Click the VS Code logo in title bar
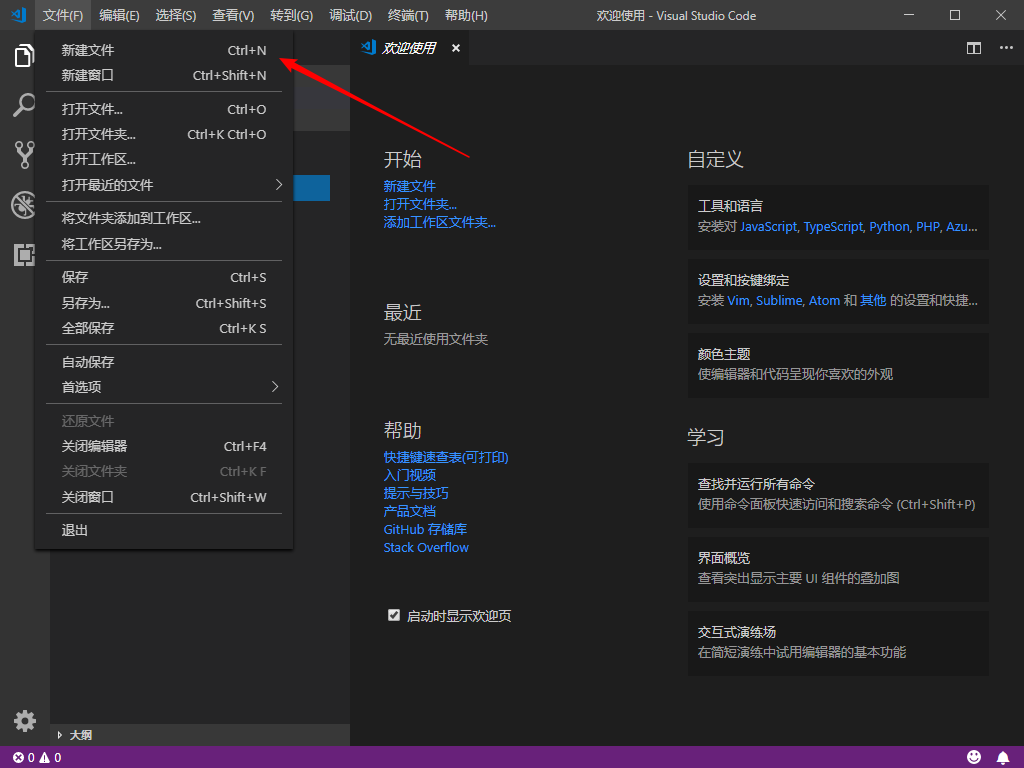Screen dimensions: 1024x768 point(18,15)
